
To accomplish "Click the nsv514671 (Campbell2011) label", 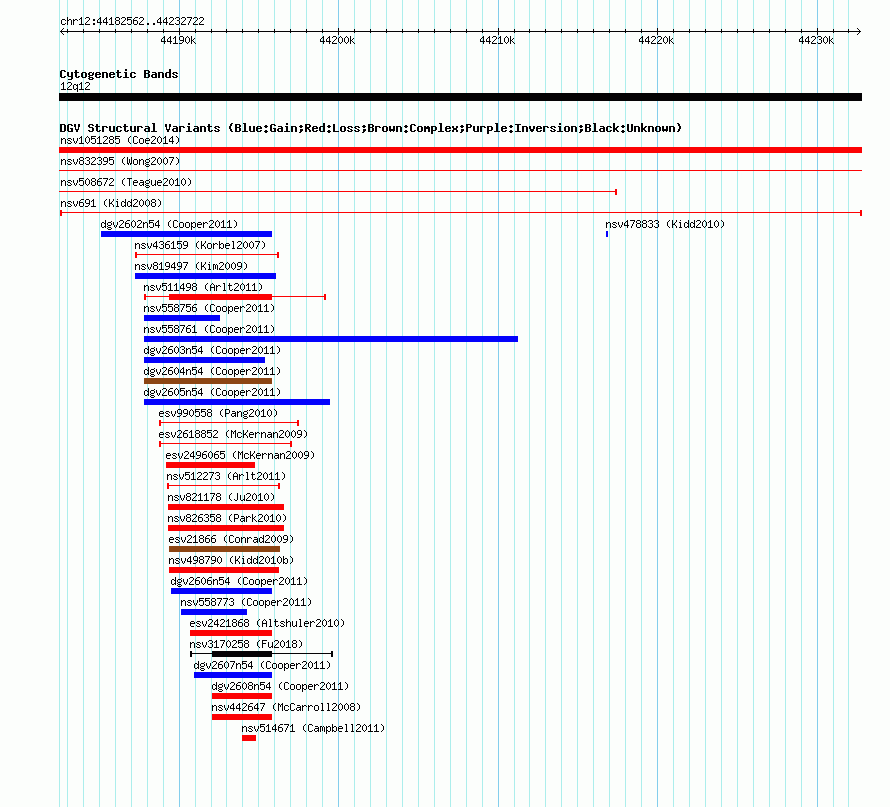I will click(313, 728).
